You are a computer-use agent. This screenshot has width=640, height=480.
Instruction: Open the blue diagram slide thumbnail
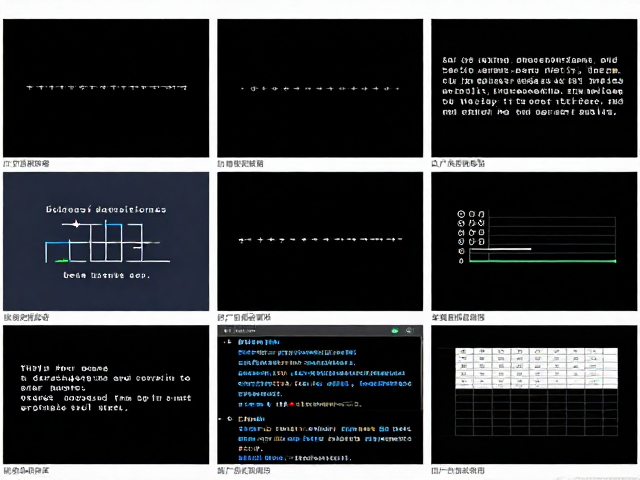coord(106,241)
